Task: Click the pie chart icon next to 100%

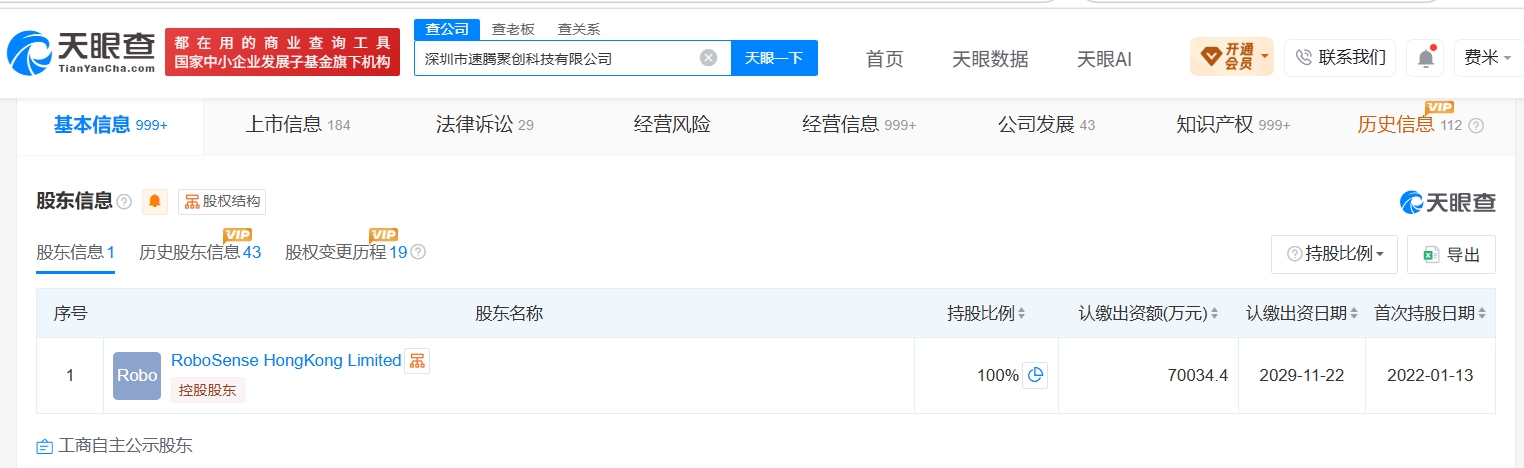Action: [1035, 376]
